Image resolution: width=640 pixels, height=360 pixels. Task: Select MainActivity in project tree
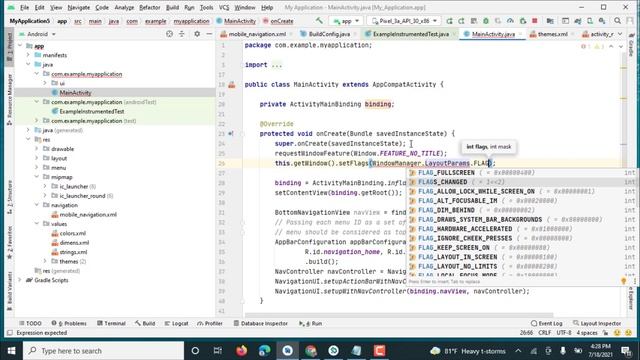point(75,93)
